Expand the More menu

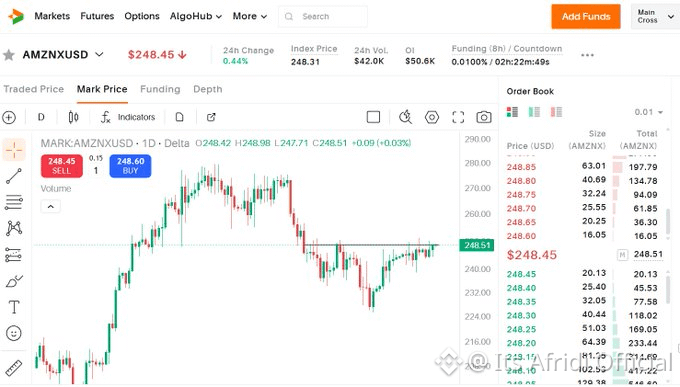tap(250, 16)
